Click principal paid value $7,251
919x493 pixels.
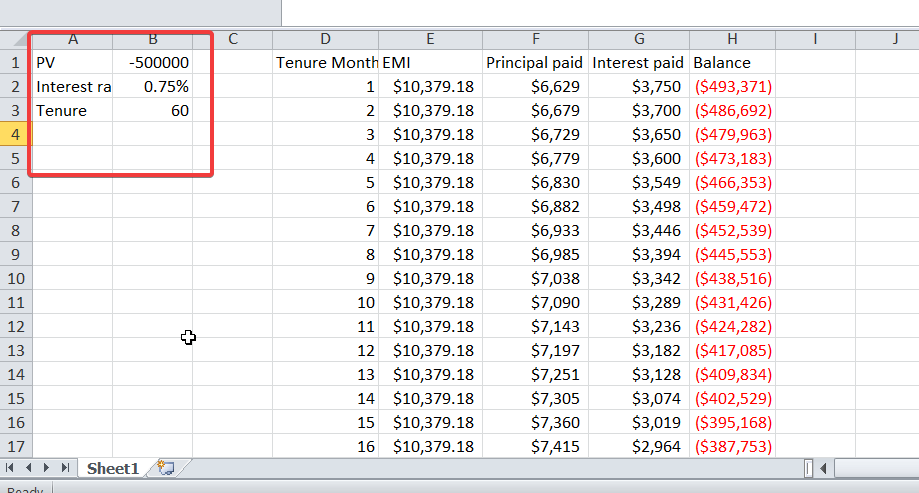tap(536, 375)
